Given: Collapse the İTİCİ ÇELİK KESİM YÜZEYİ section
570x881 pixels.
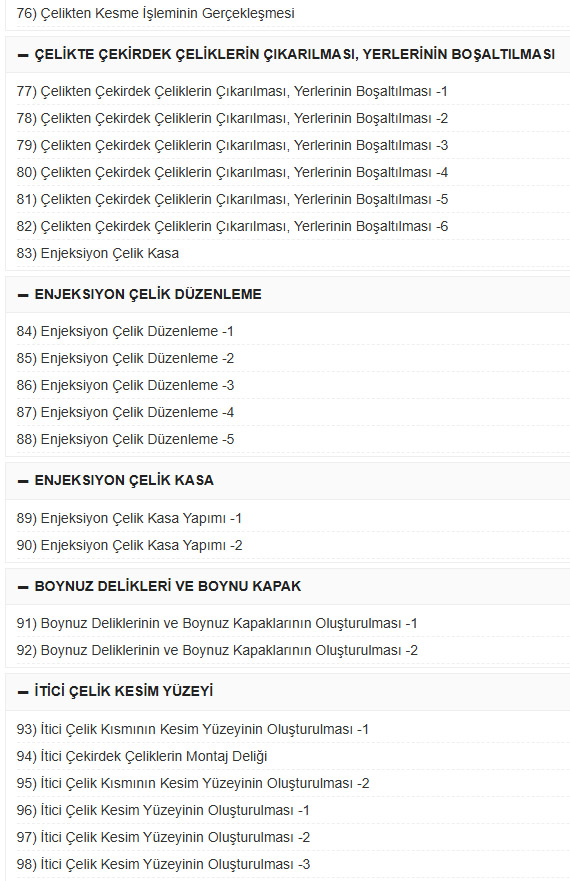Looking at the screenshot, I should pyautogui.click(x=23, y=692).
